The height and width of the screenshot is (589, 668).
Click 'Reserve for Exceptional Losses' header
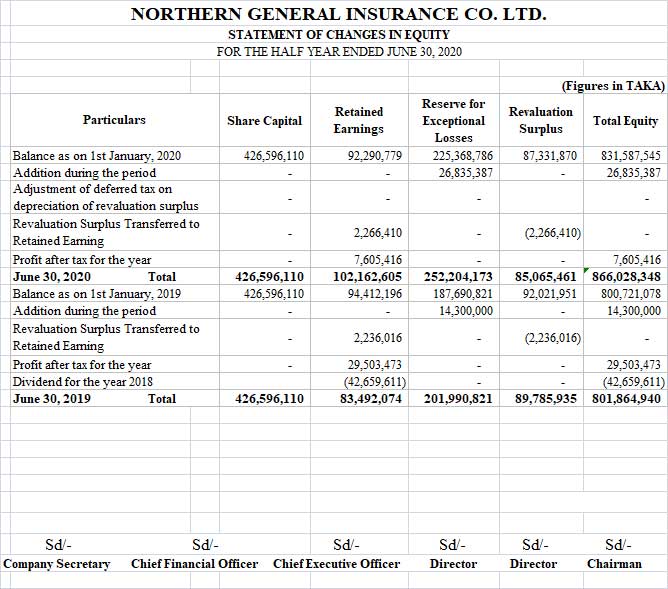pos(453,121)
